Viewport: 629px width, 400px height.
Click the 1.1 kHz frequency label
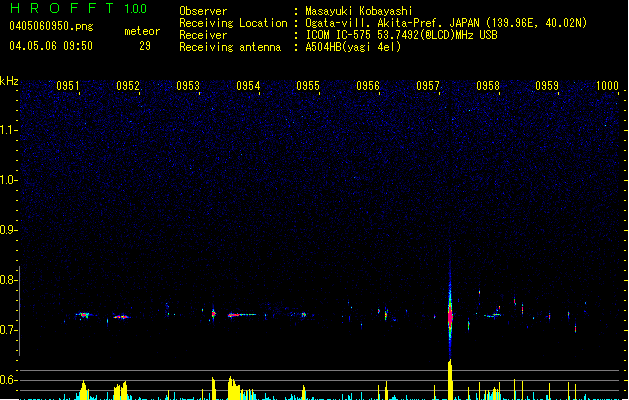point(8,130)
